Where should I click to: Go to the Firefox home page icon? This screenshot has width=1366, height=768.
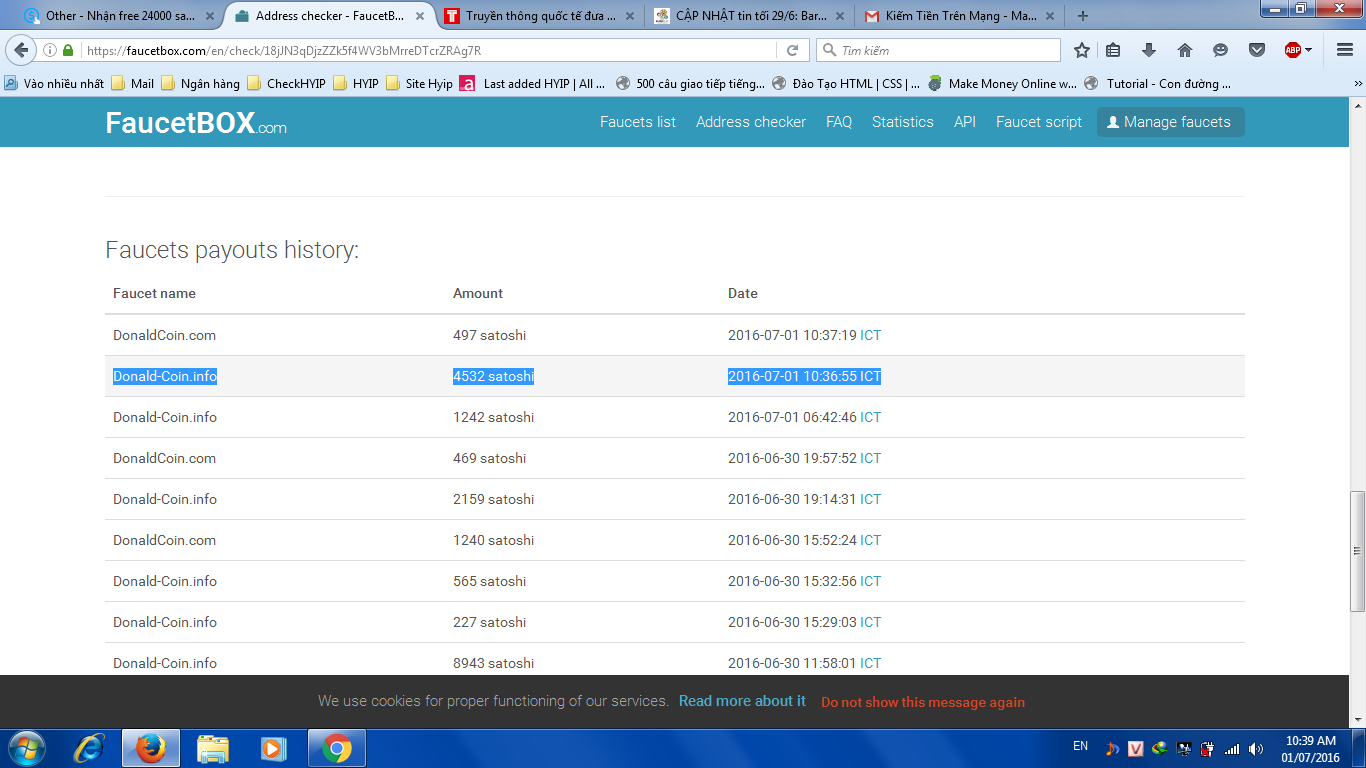[x=1185, y=50]
